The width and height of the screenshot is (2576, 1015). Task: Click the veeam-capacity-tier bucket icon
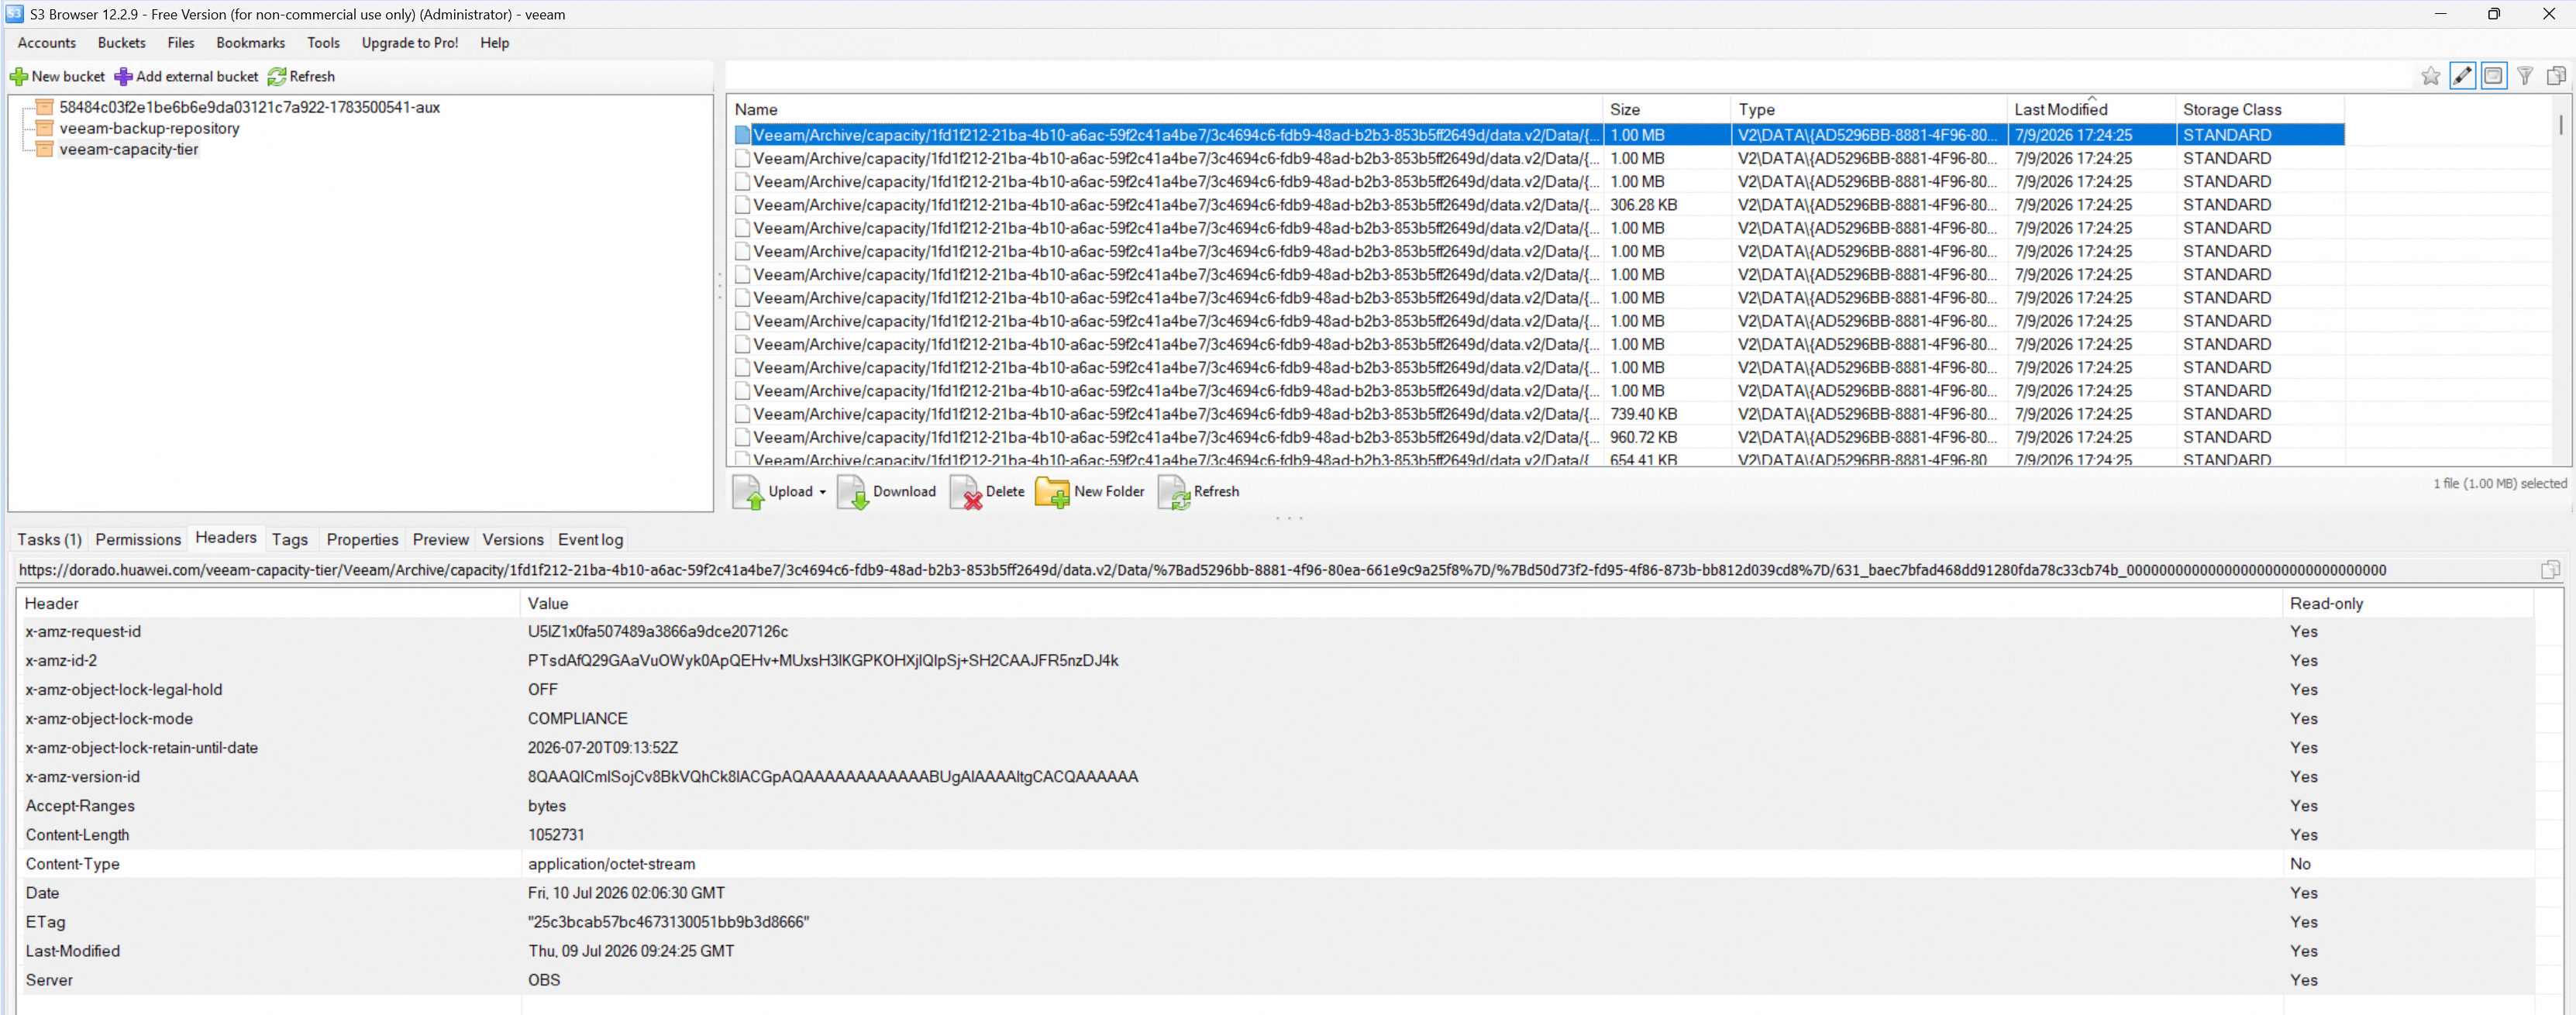pyautogui.click(x=44, y=149)
